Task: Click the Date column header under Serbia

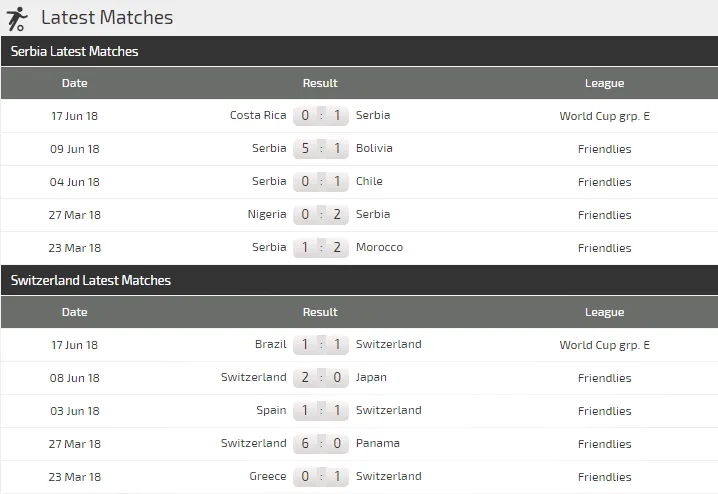Action: coord(75,83)
